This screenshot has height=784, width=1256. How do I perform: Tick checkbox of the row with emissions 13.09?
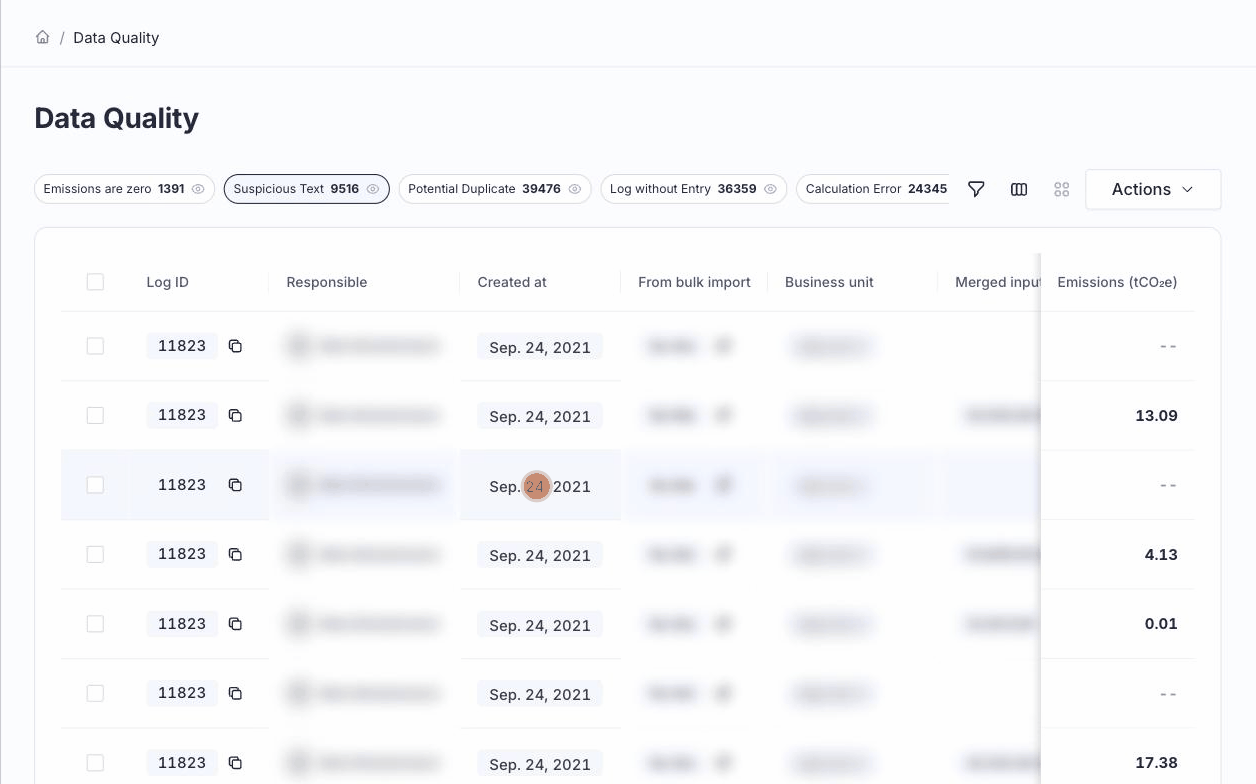point(95,415)
